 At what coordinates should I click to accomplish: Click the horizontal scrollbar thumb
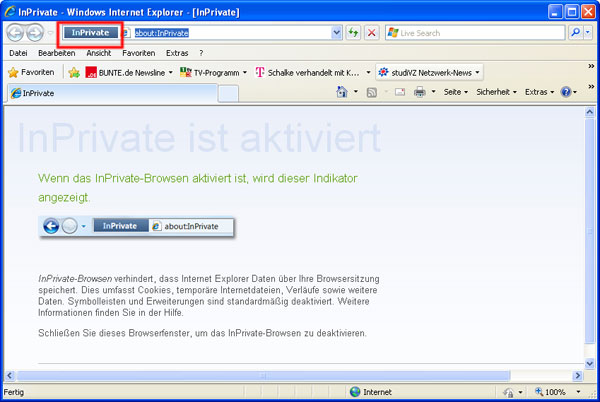pyautogui.click(x=263, y=376)
